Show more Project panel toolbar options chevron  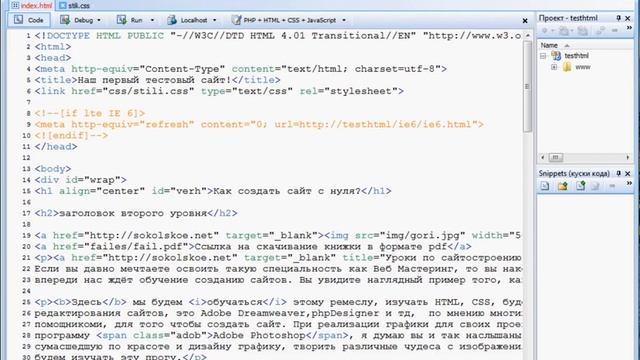pos(629,28)
